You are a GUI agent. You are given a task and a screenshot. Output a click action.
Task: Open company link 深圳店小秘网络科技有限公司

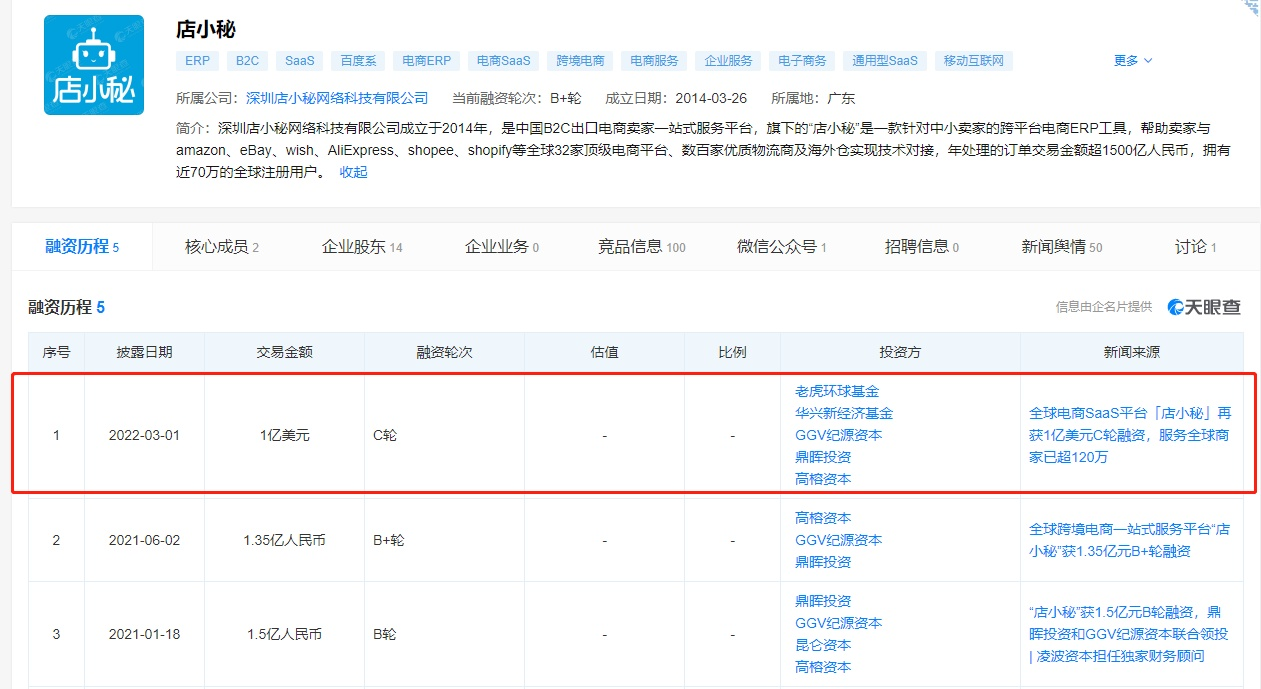click(337, 98)
